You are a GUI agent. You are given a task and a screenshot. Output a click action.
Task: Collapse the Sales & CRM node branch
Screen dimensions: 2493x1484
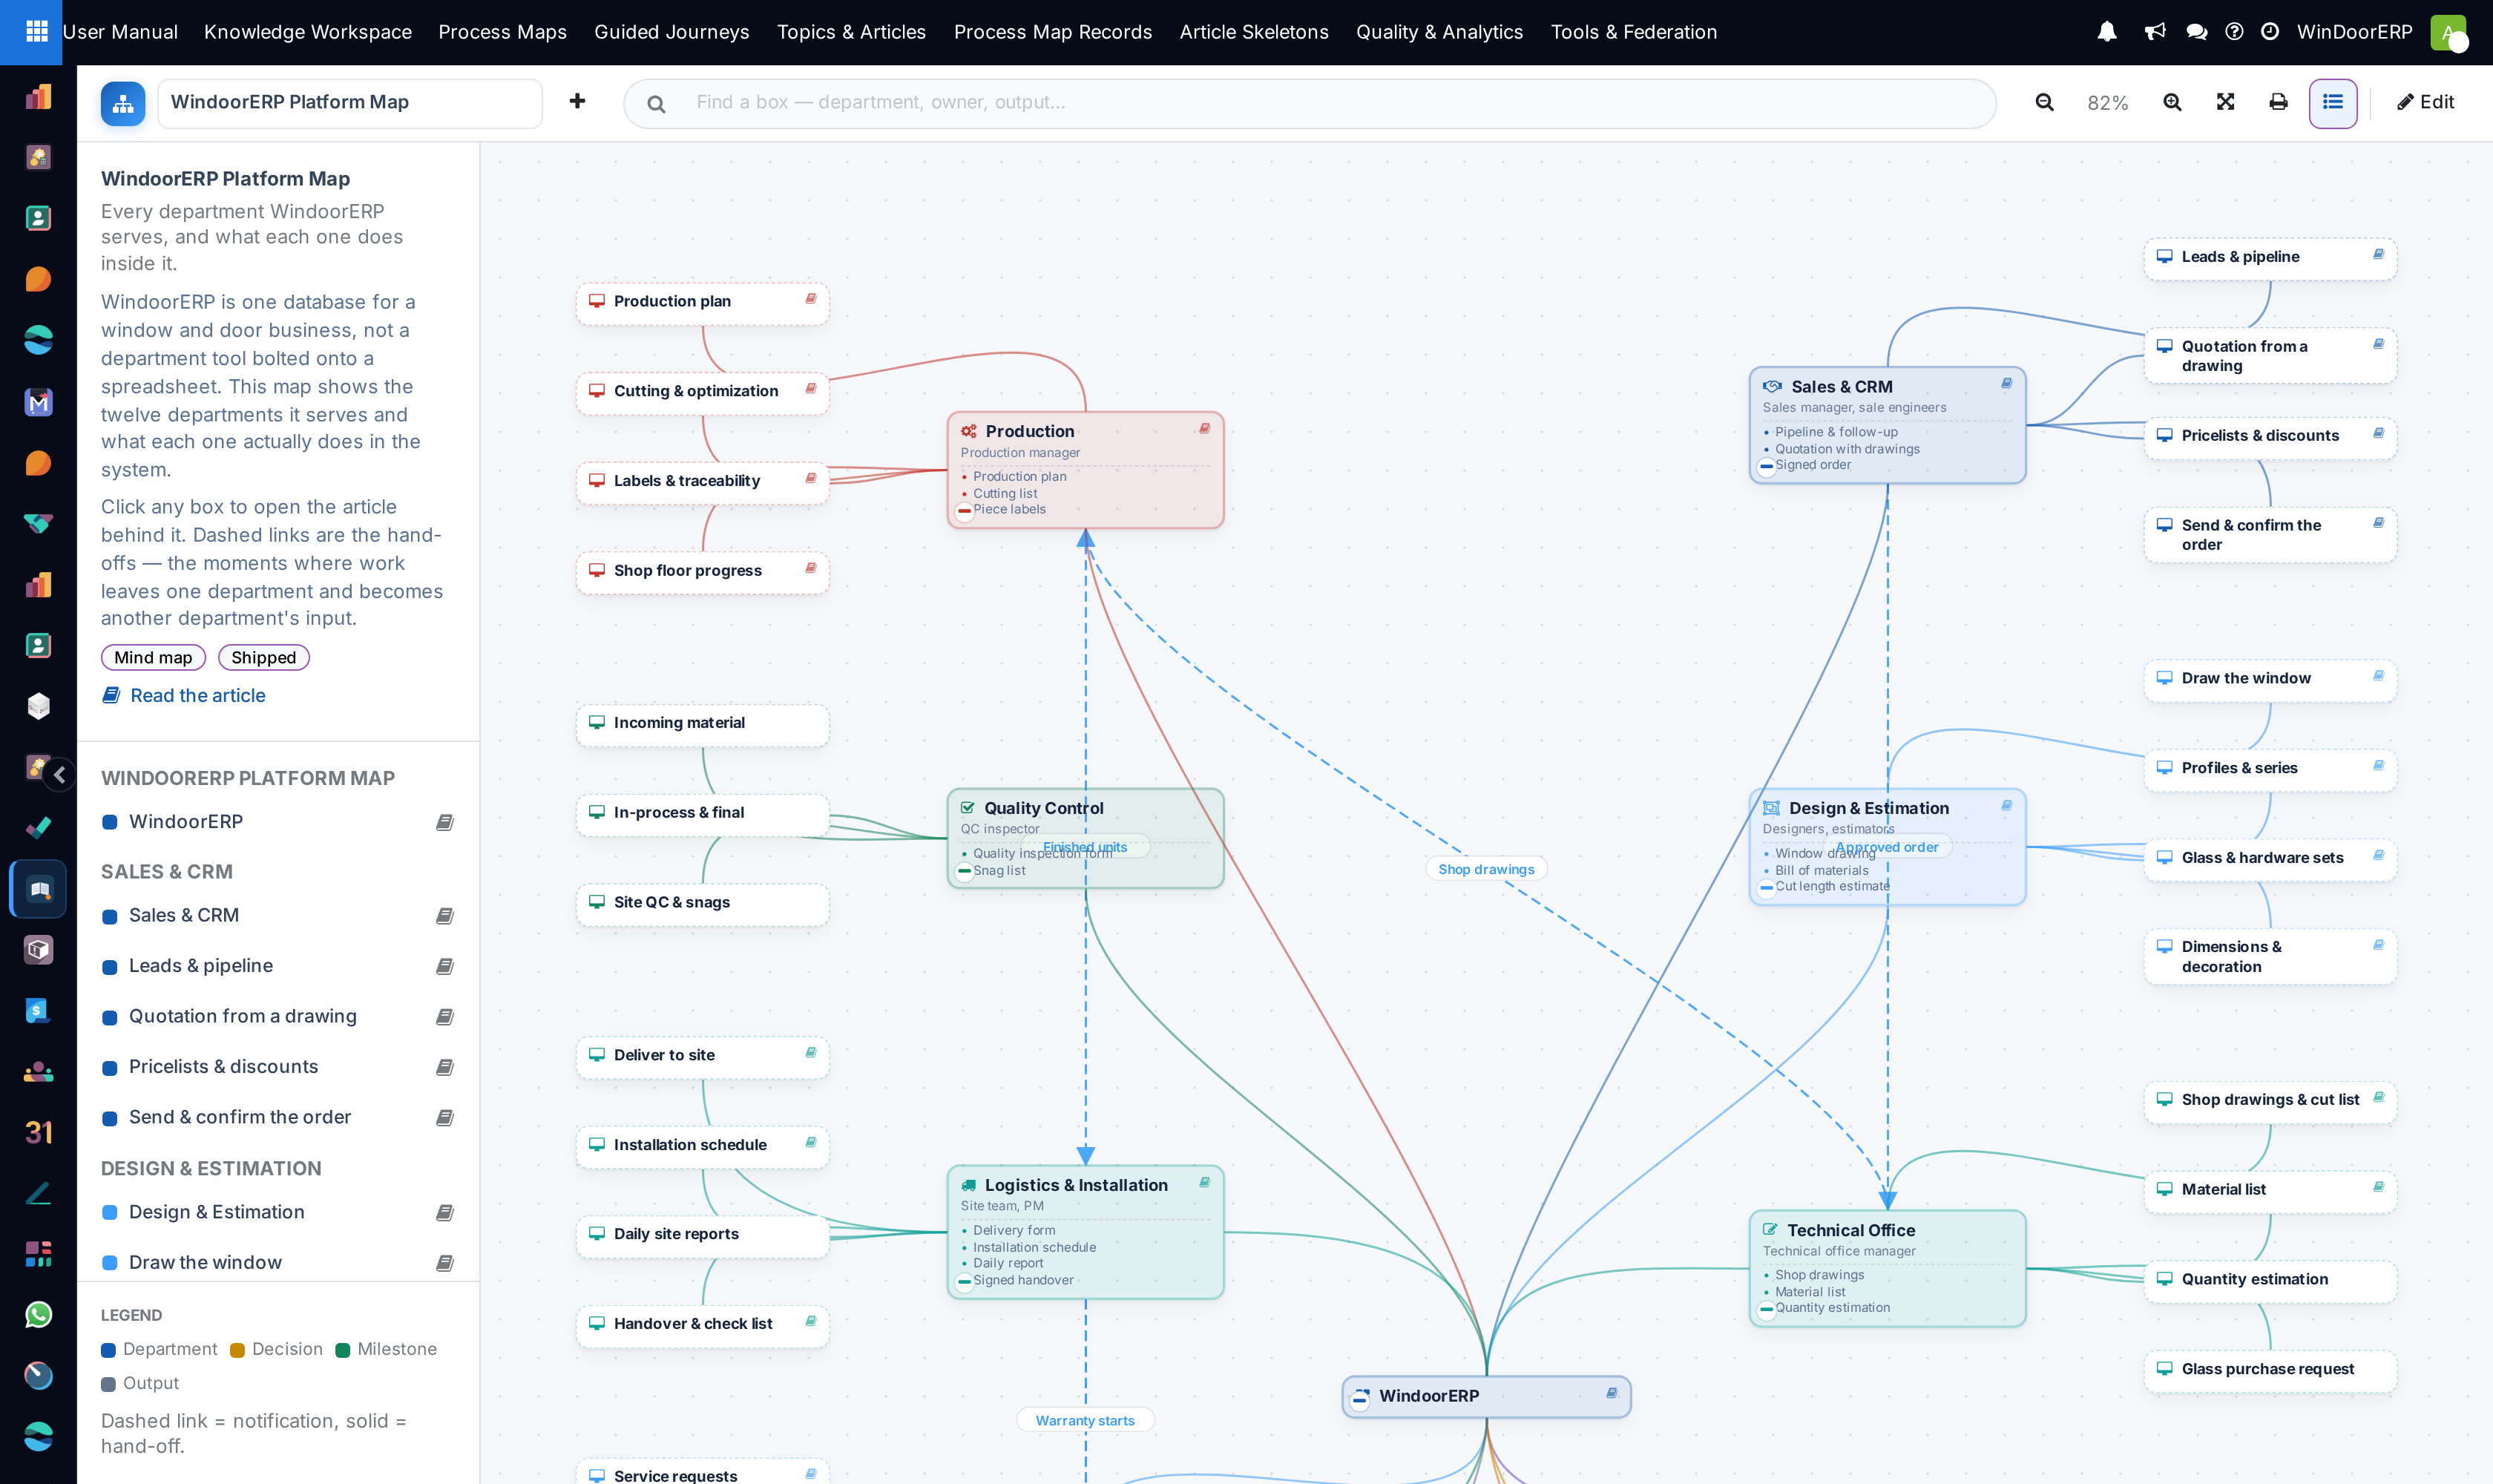pos(1766,467)
